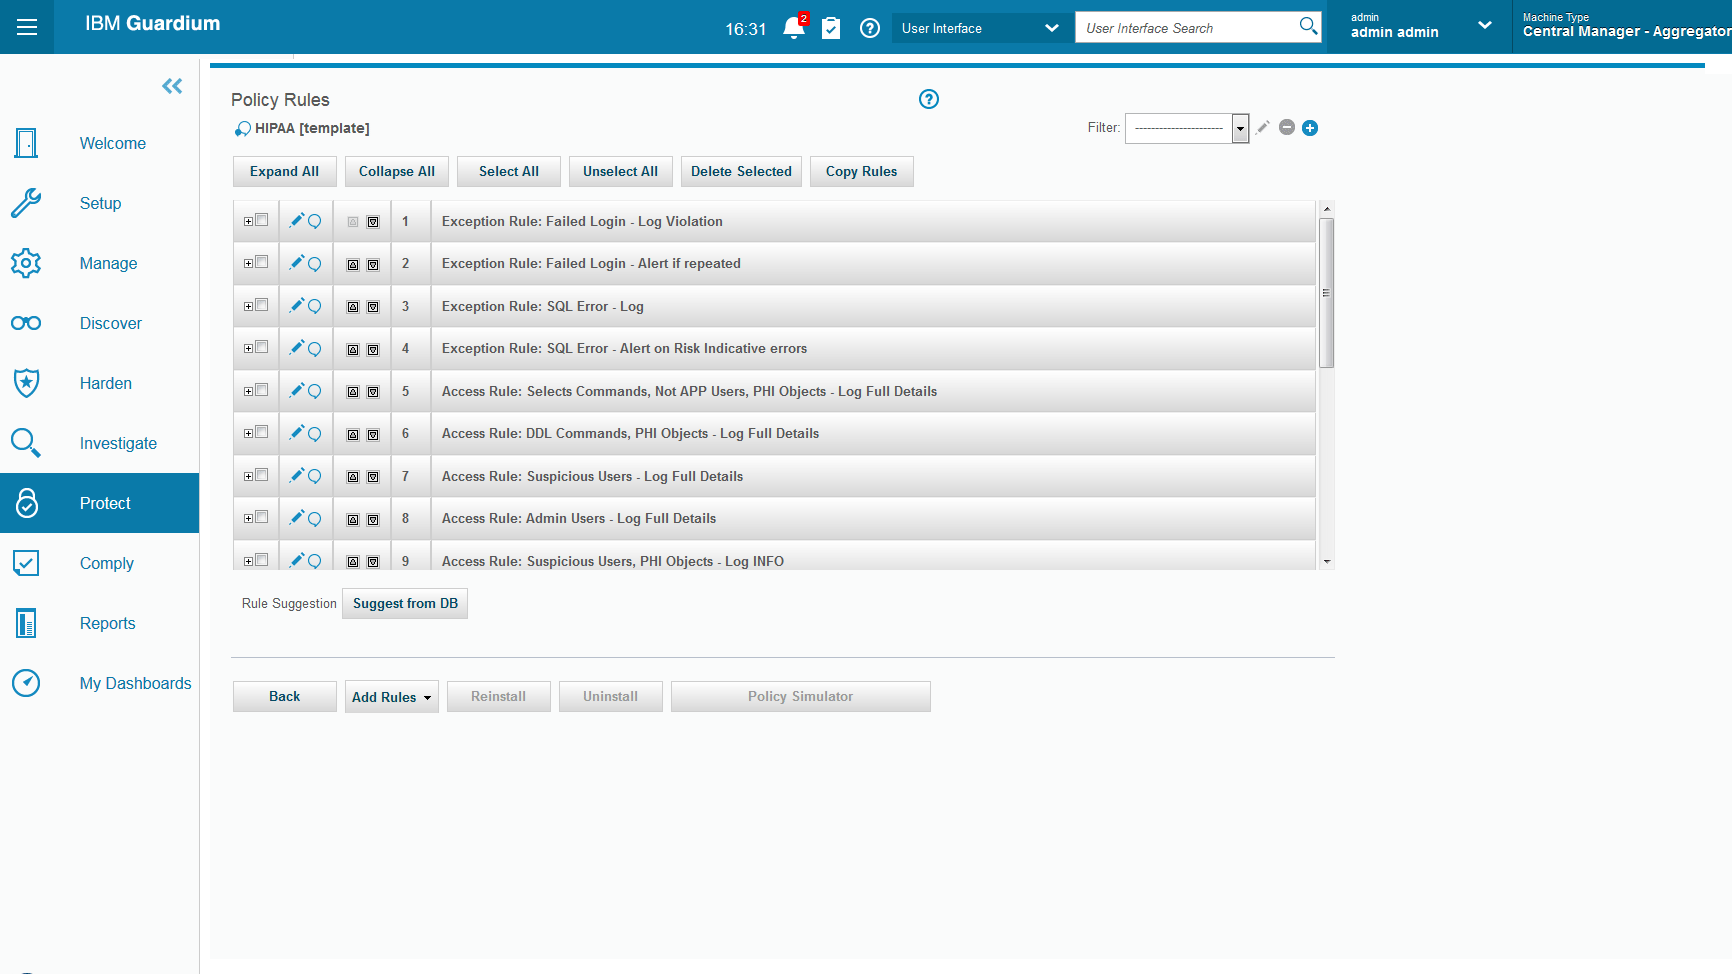This screenshot has height=974, width=1732.
Task: Check the checkbox for rule 5
Action: [x=263, y=389]
